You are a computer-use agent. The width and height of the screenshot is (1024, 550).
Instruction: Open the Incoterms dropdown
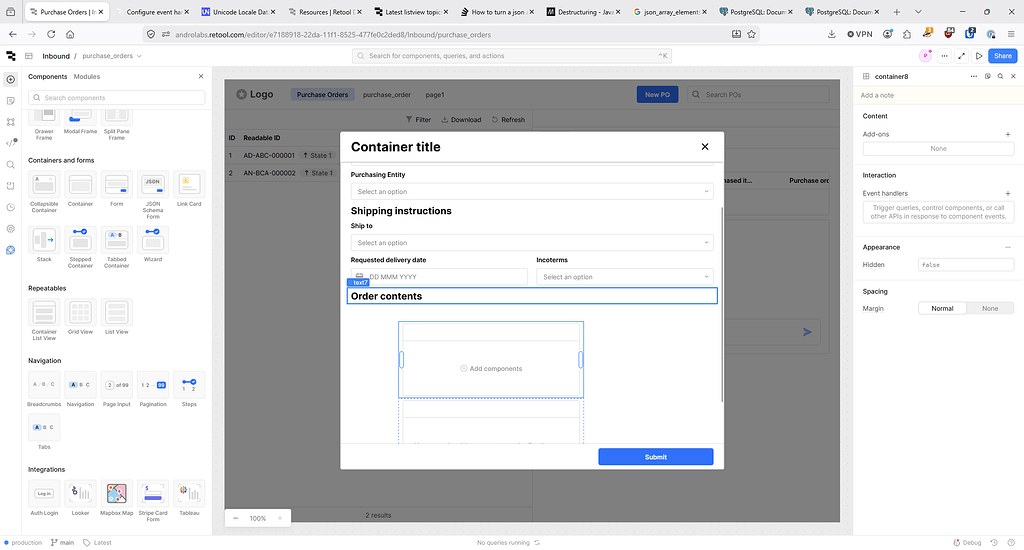tap(624, 277)
